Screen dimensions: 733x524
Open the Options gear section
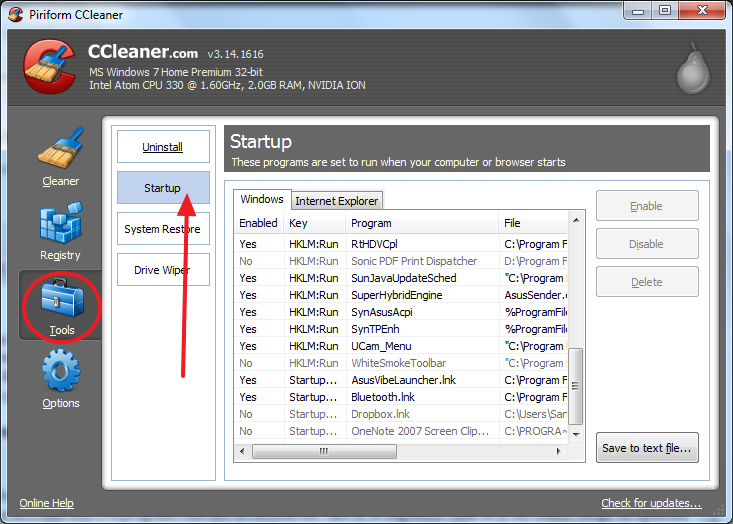[x=61, y=379]
